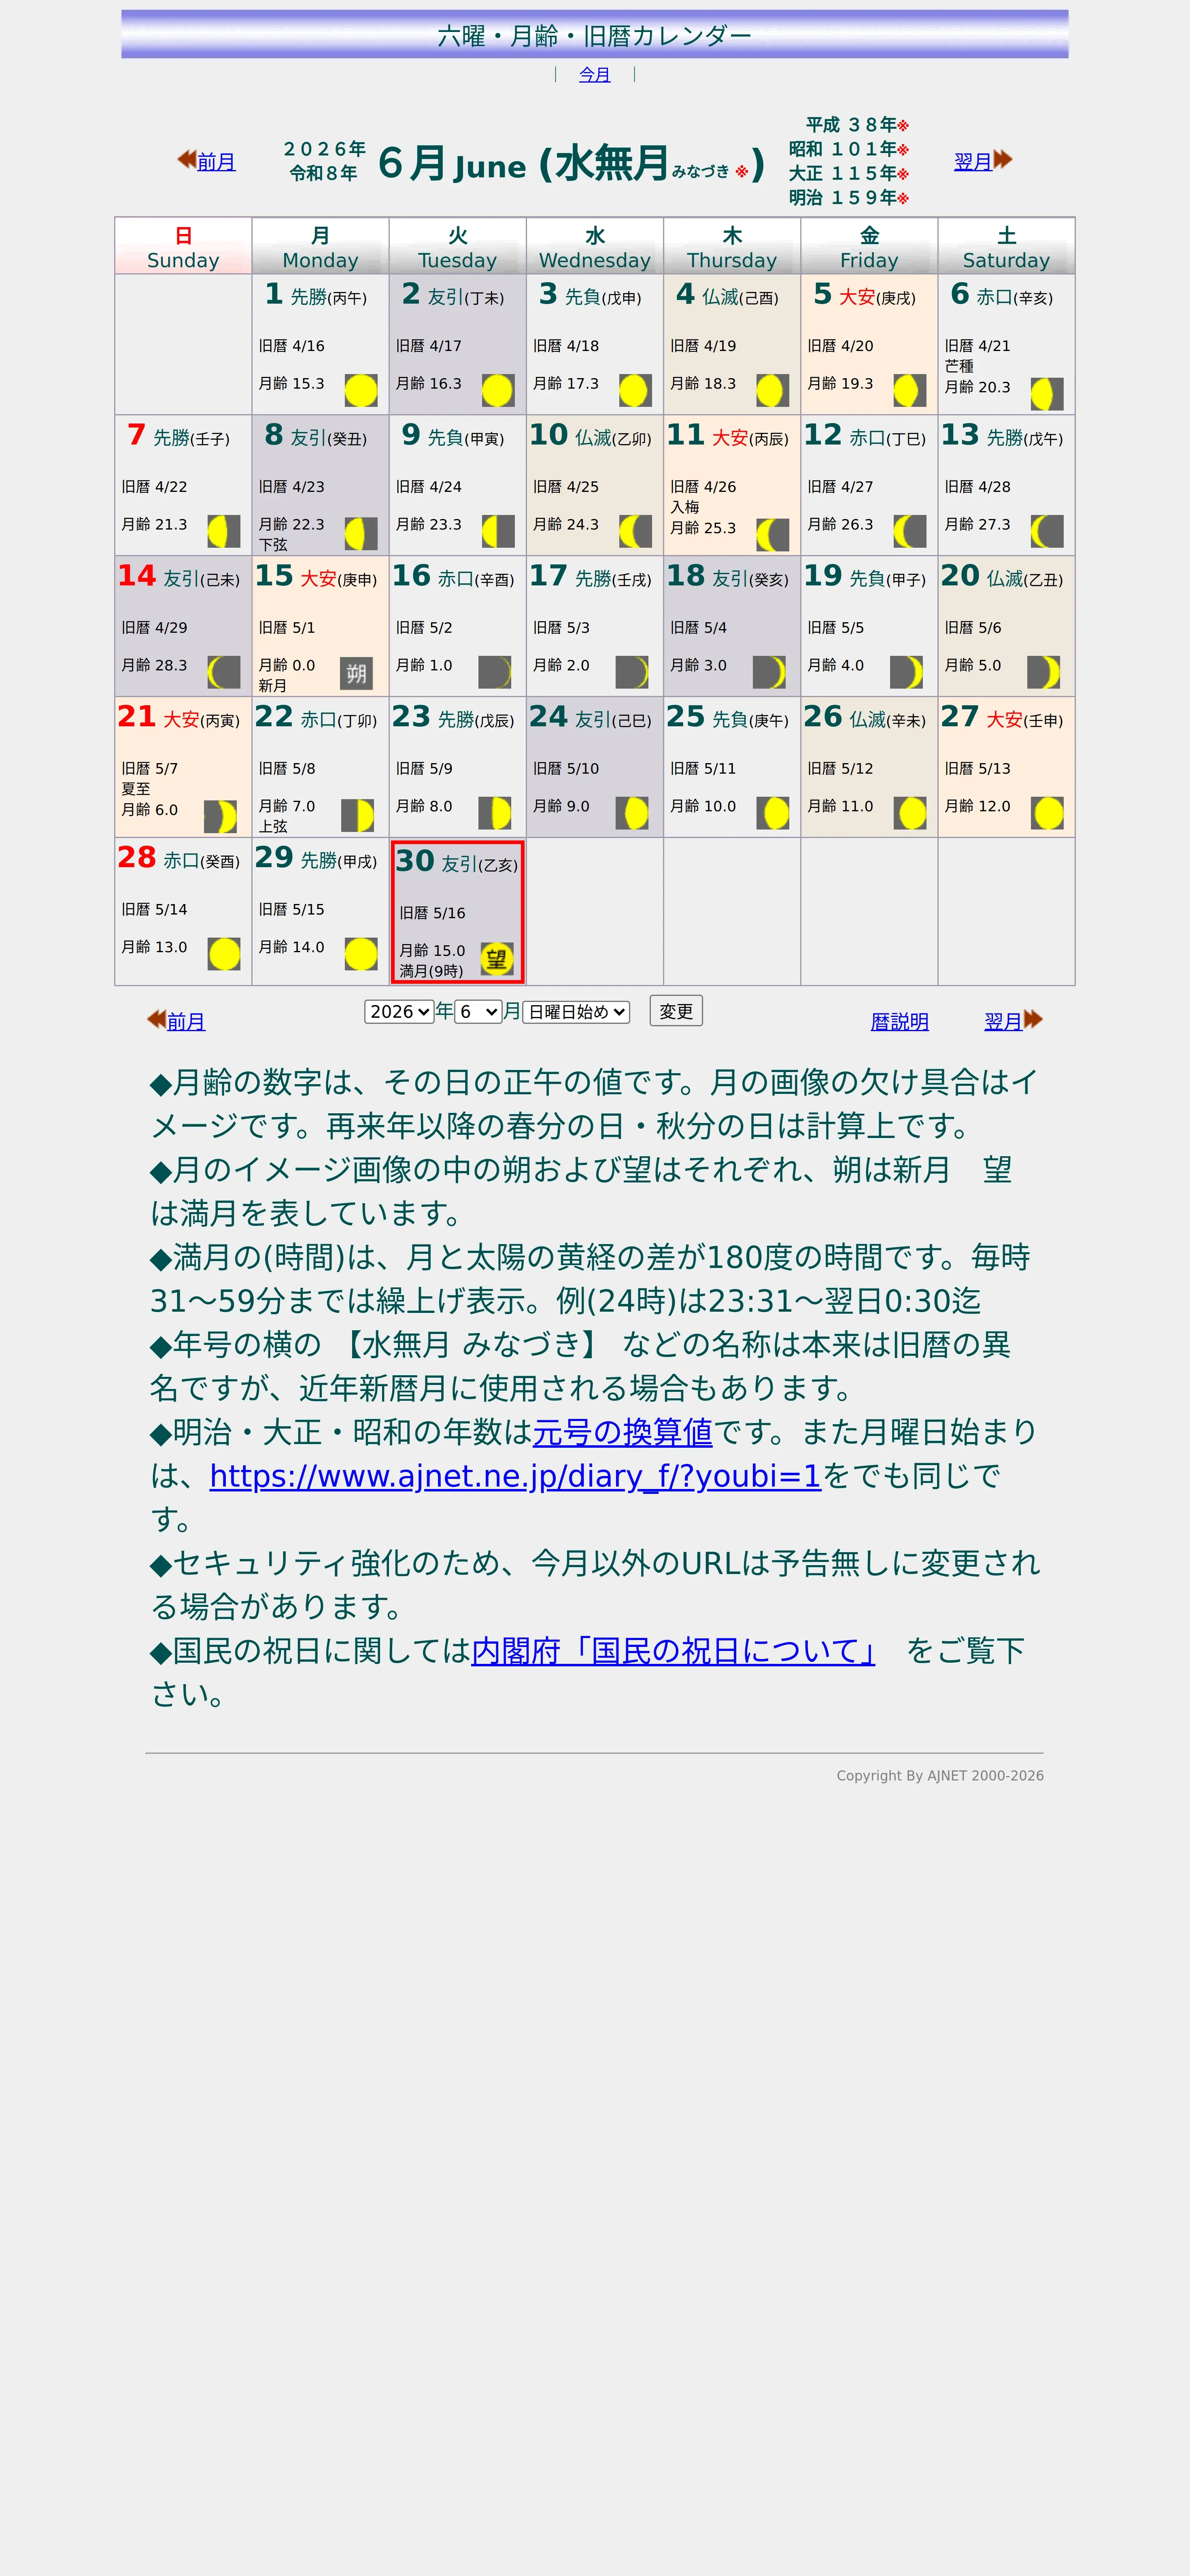Click the 先勝 label on June 23

(x=456, y=720)
